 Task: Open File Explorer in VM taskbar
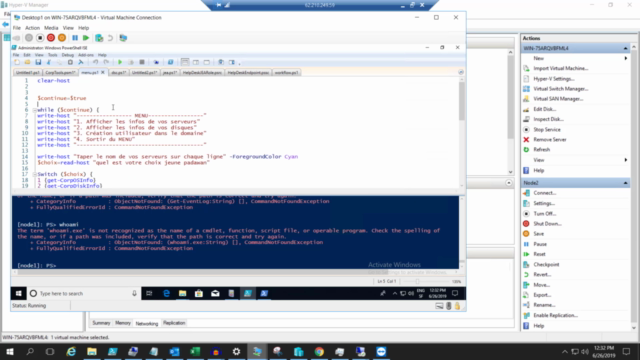[x=182, y=293]
